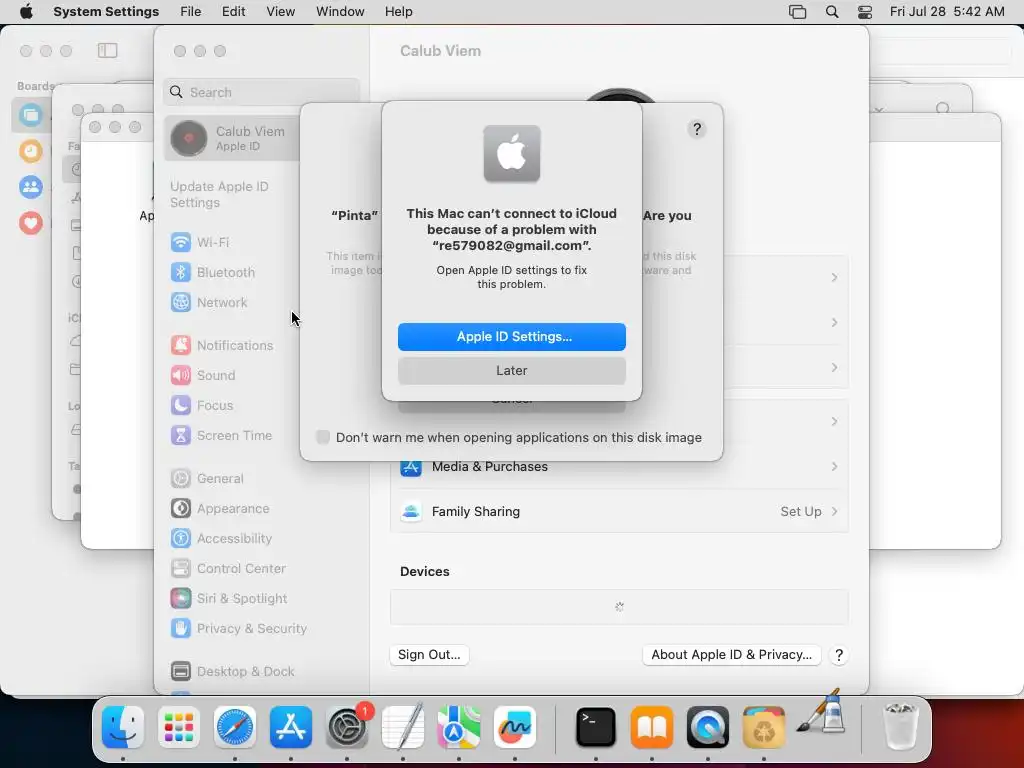The width and height of the screenshot is (1024, 768).
Task: Open TextEdit from the Dock
Action: (x=403, y=727)
